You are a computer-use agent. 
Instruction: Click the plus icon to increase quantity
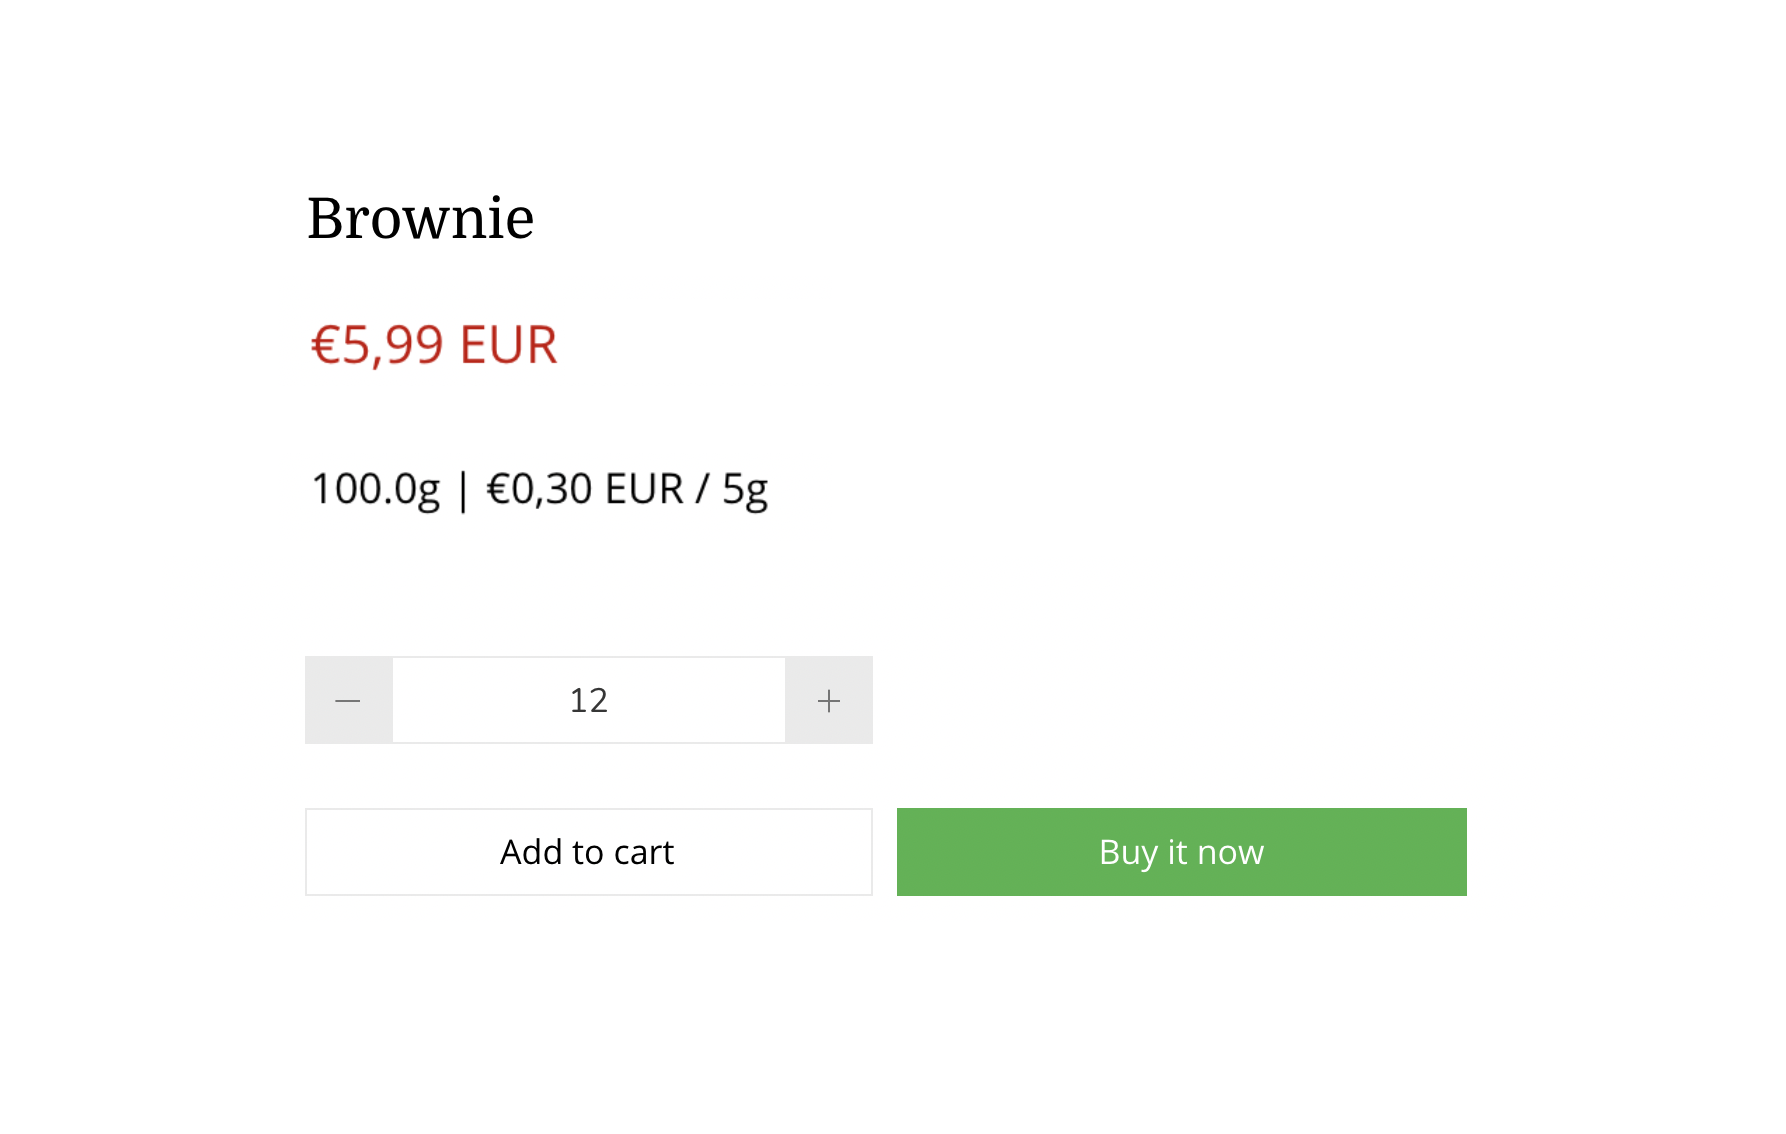(x=829, y=701)
